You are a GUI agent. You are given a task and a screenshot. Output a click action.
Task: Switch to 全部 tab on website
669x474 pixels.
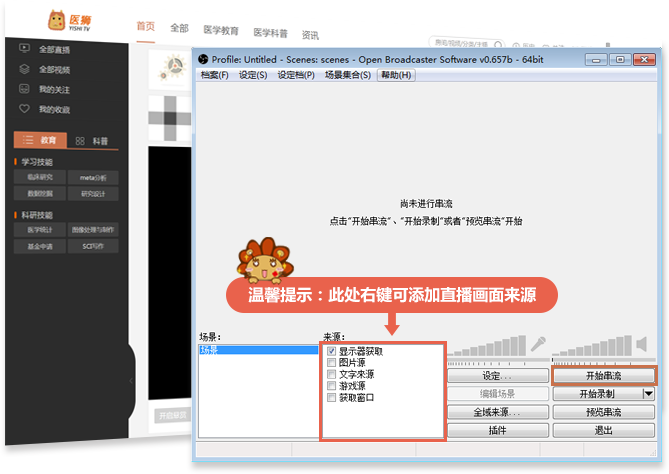click(x=179, y=28)
